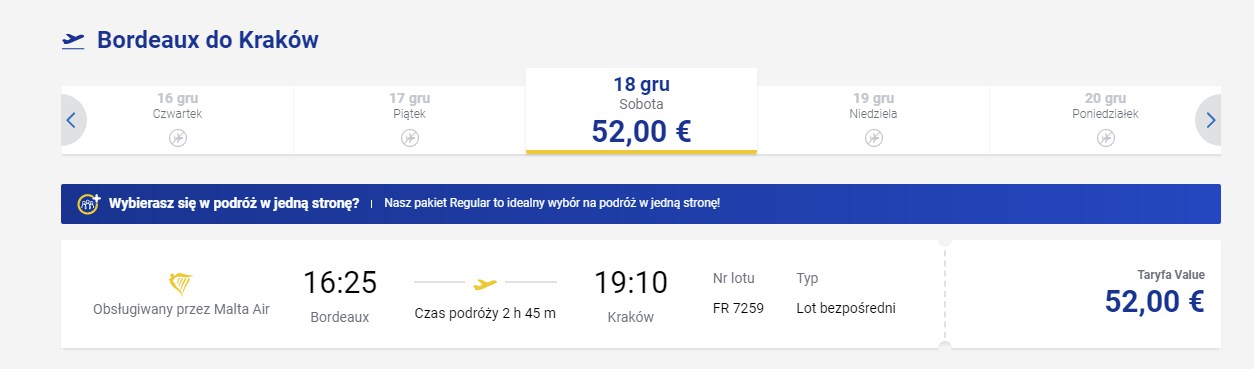Select the 16 gru Czwartek date tab
The image size is (1254, 369).
tap(178, 120)
